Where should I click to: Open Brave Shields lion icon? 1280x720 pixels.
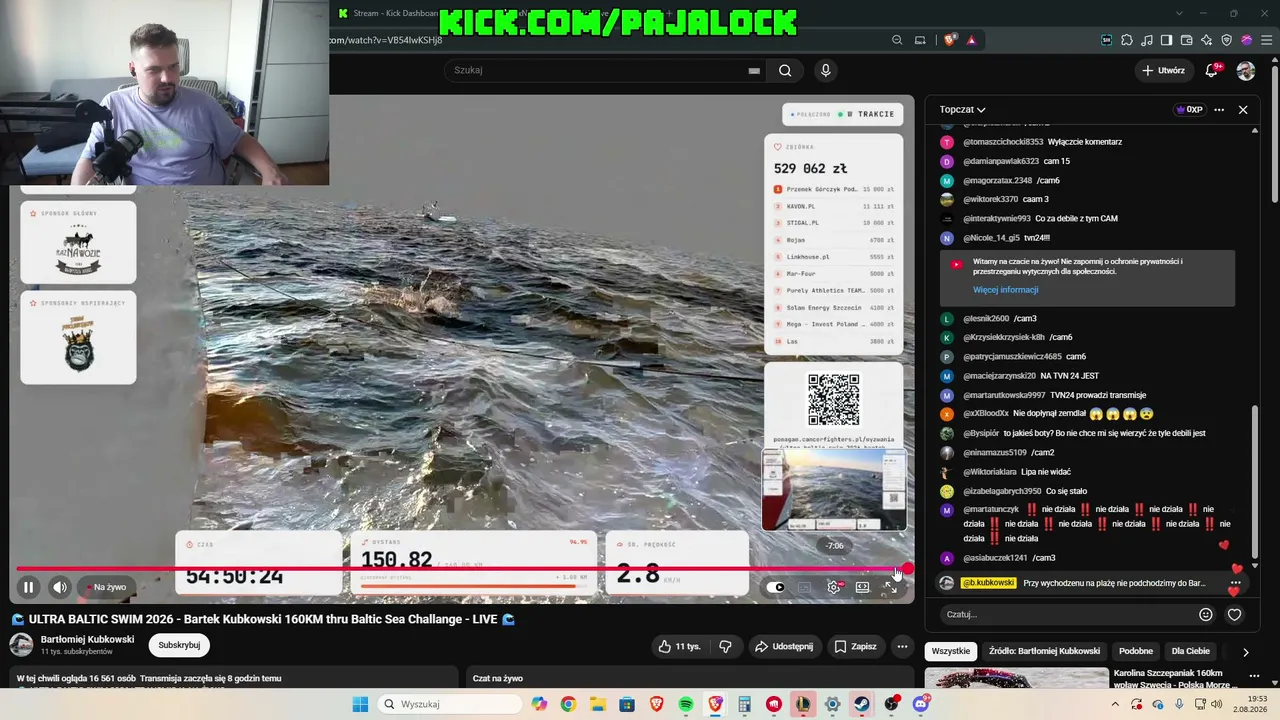[x=950, y=40]
